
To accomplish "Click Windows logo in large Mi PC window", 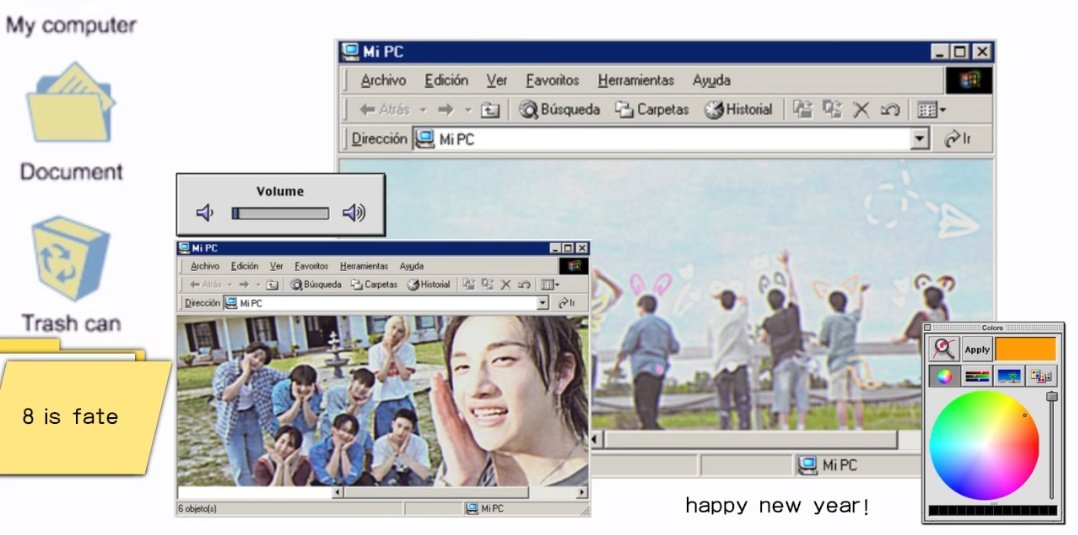I will (x=969, y=80).
